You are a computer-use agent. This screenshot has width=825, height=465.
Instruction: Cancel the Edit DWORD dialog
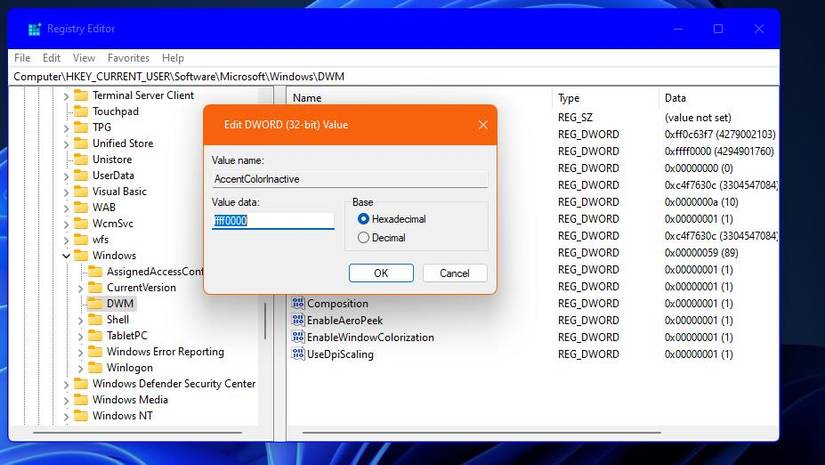455,273
